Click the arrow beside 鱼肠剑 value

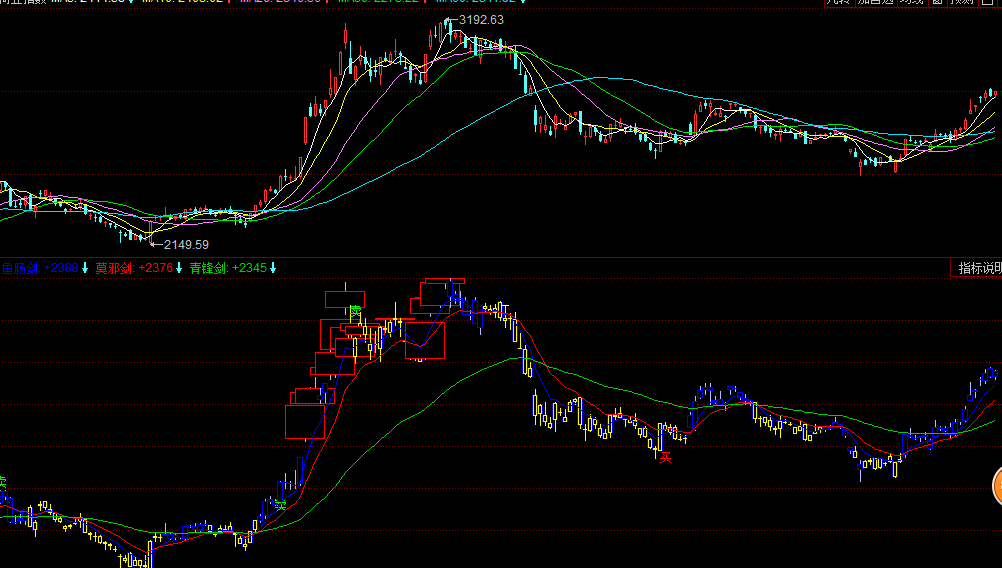coord(86,268)
